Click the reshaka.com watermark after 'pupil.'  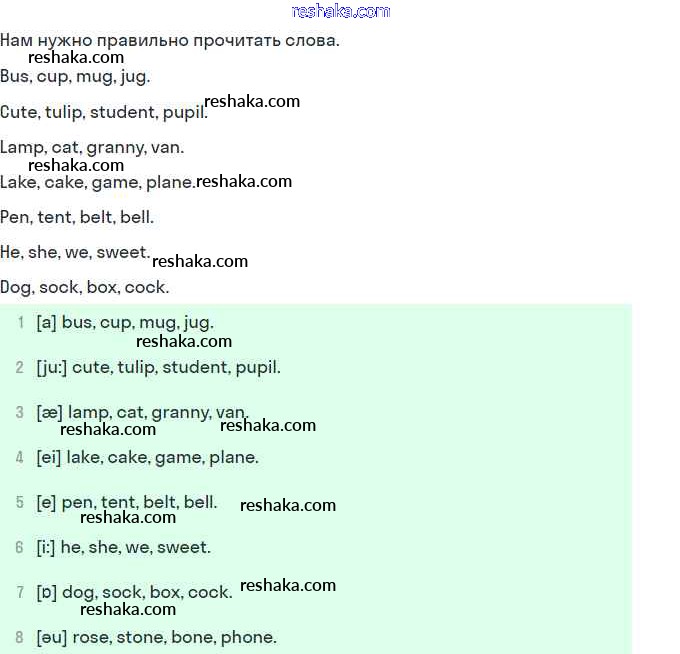(252, 101)
